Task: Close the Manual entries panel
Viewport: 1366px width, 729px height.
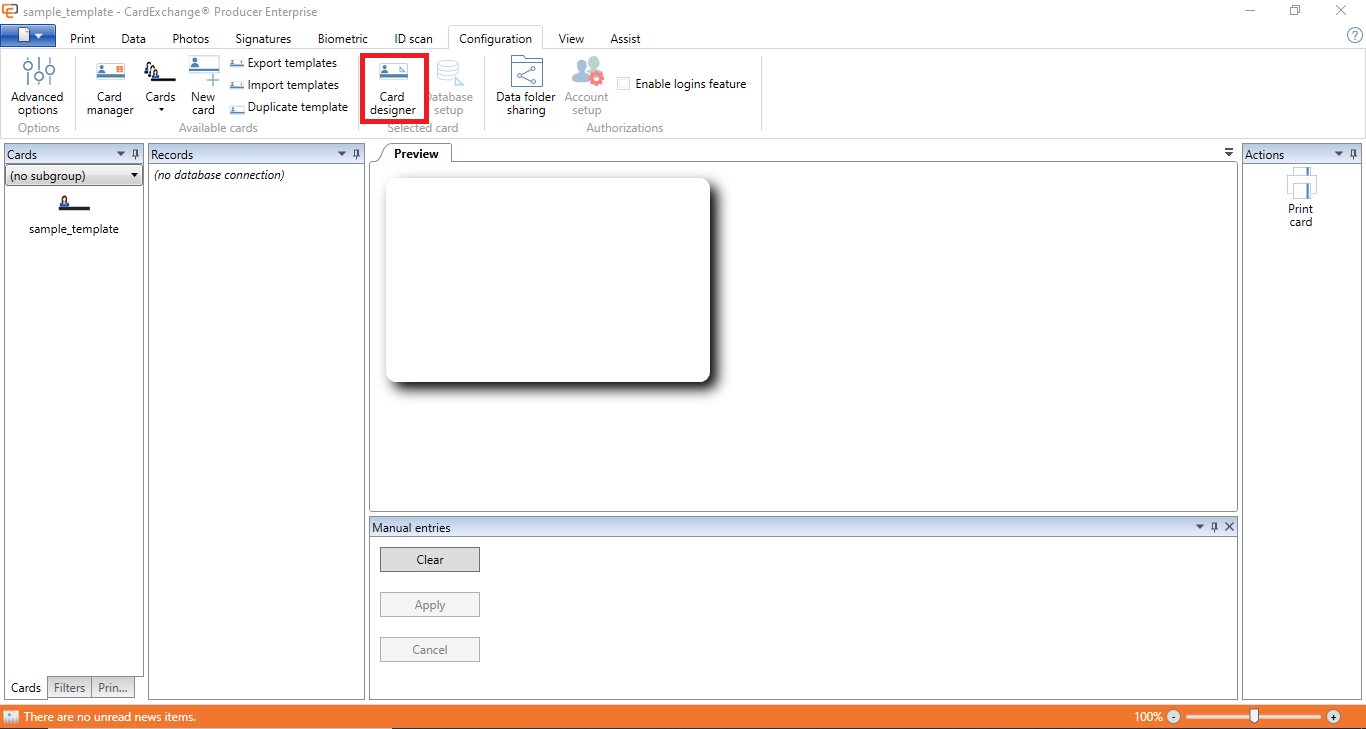Action: click(1230, 527)
